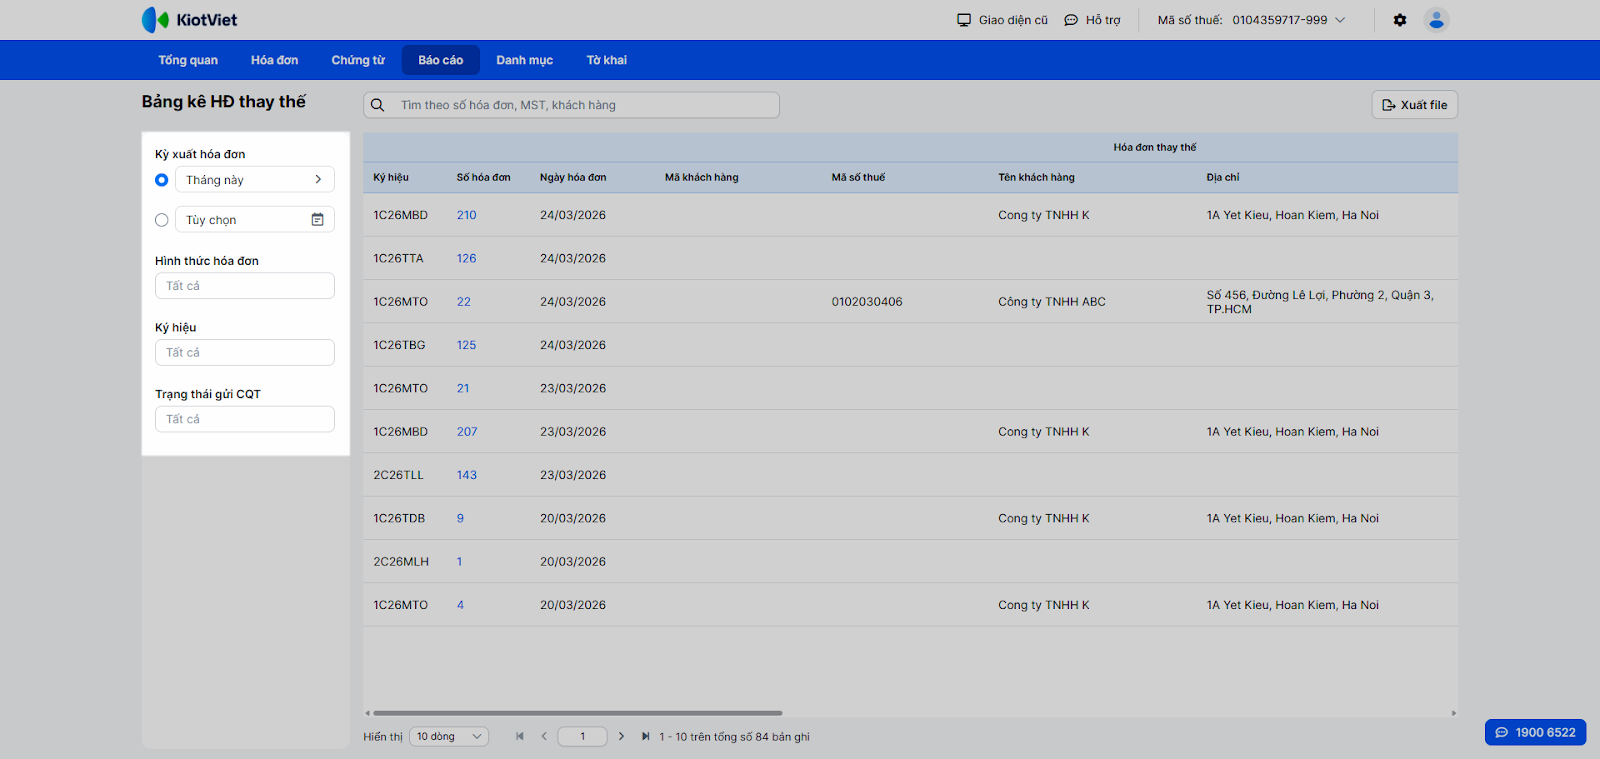Open invoice number 210 link
Image resolution: width=1600 pixels, height=759 pixels.
point(466,215)
